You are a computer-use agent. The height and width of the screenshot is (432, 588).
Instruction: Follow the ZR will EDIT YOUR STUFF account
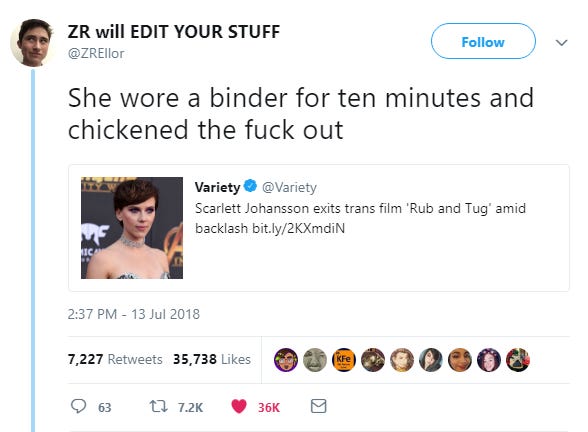(483, 41)
